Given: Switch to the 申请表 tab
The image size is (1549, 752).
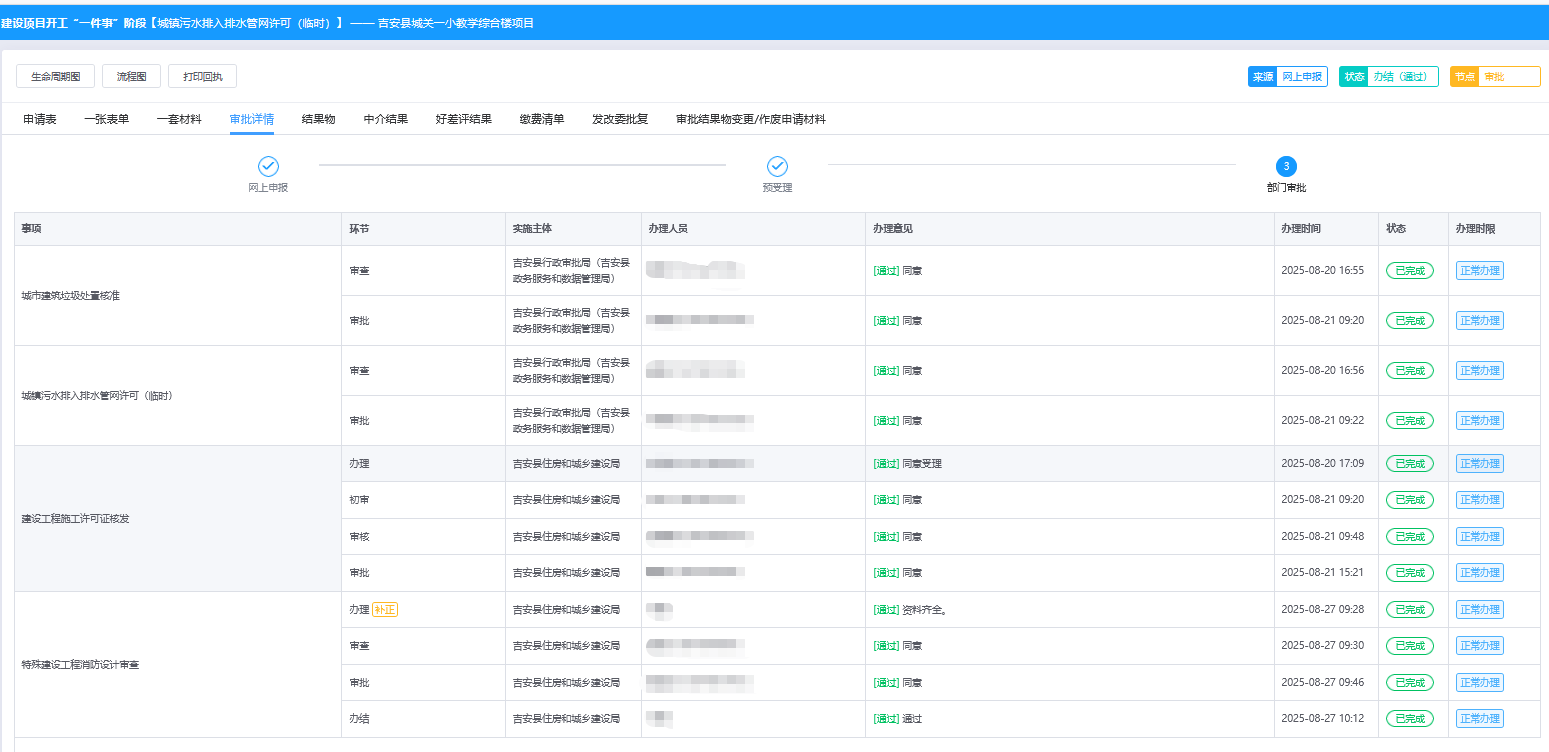Looking at the screenshot, I should 40,119.
